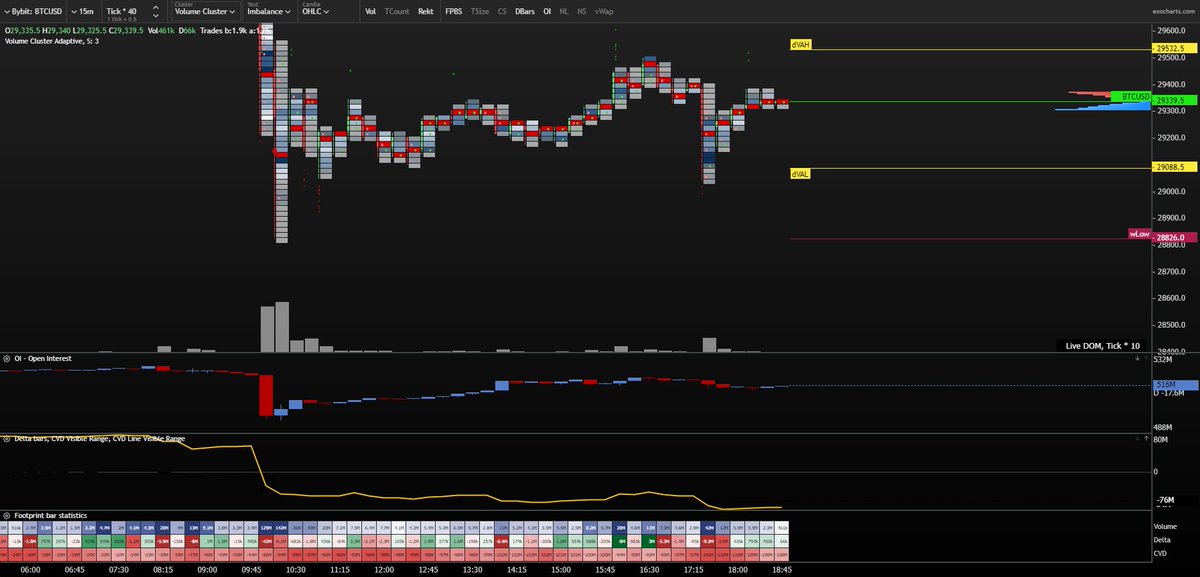
Task: Open the Volume Cluster type dropdown
Action: pyautogui.click(x=205, y=11)
